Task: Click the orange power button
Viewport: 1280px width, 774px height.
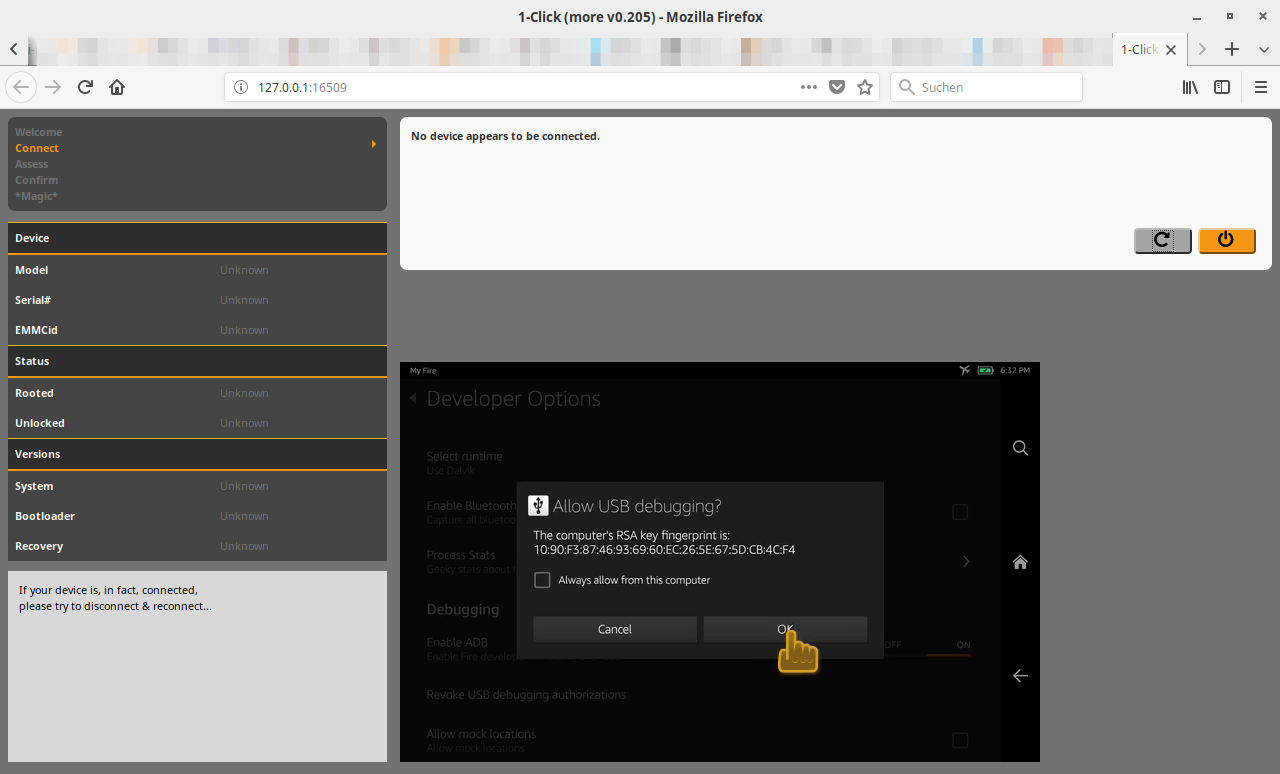Action: click(1226, 240)
